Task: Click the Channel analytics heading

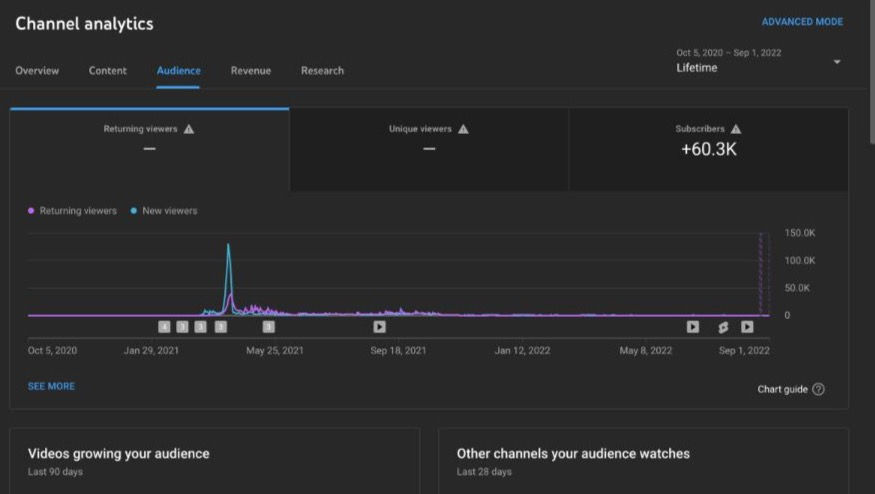Action: [x=84, y=24]
